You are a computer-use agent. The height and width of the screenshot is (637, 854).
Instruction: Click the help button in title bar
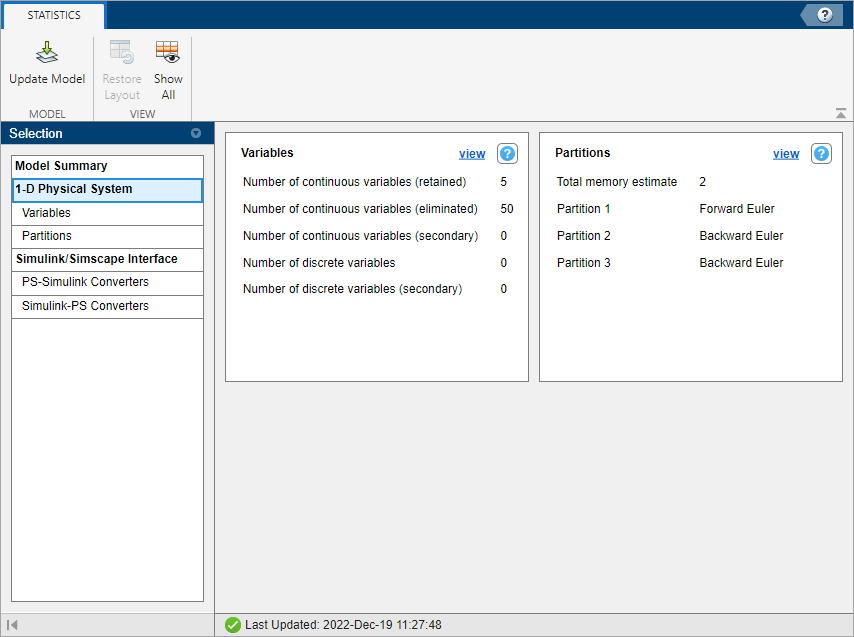tap(824, 15)
